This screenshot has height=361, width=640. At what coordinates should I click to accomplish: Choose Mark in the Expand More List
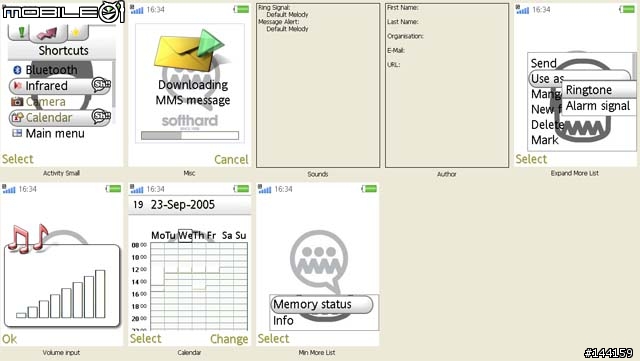pos(544,140)
